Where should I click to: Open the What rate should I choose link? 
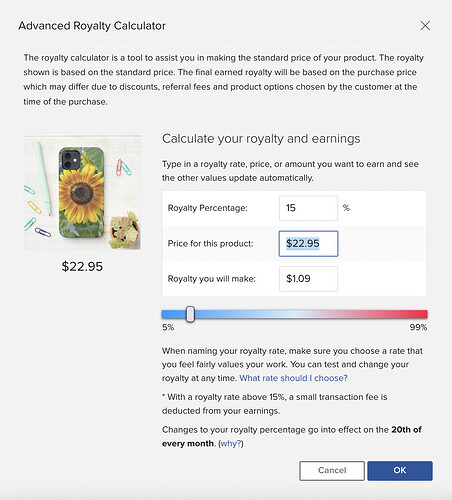pyautogui.click(x=293, y=378)
